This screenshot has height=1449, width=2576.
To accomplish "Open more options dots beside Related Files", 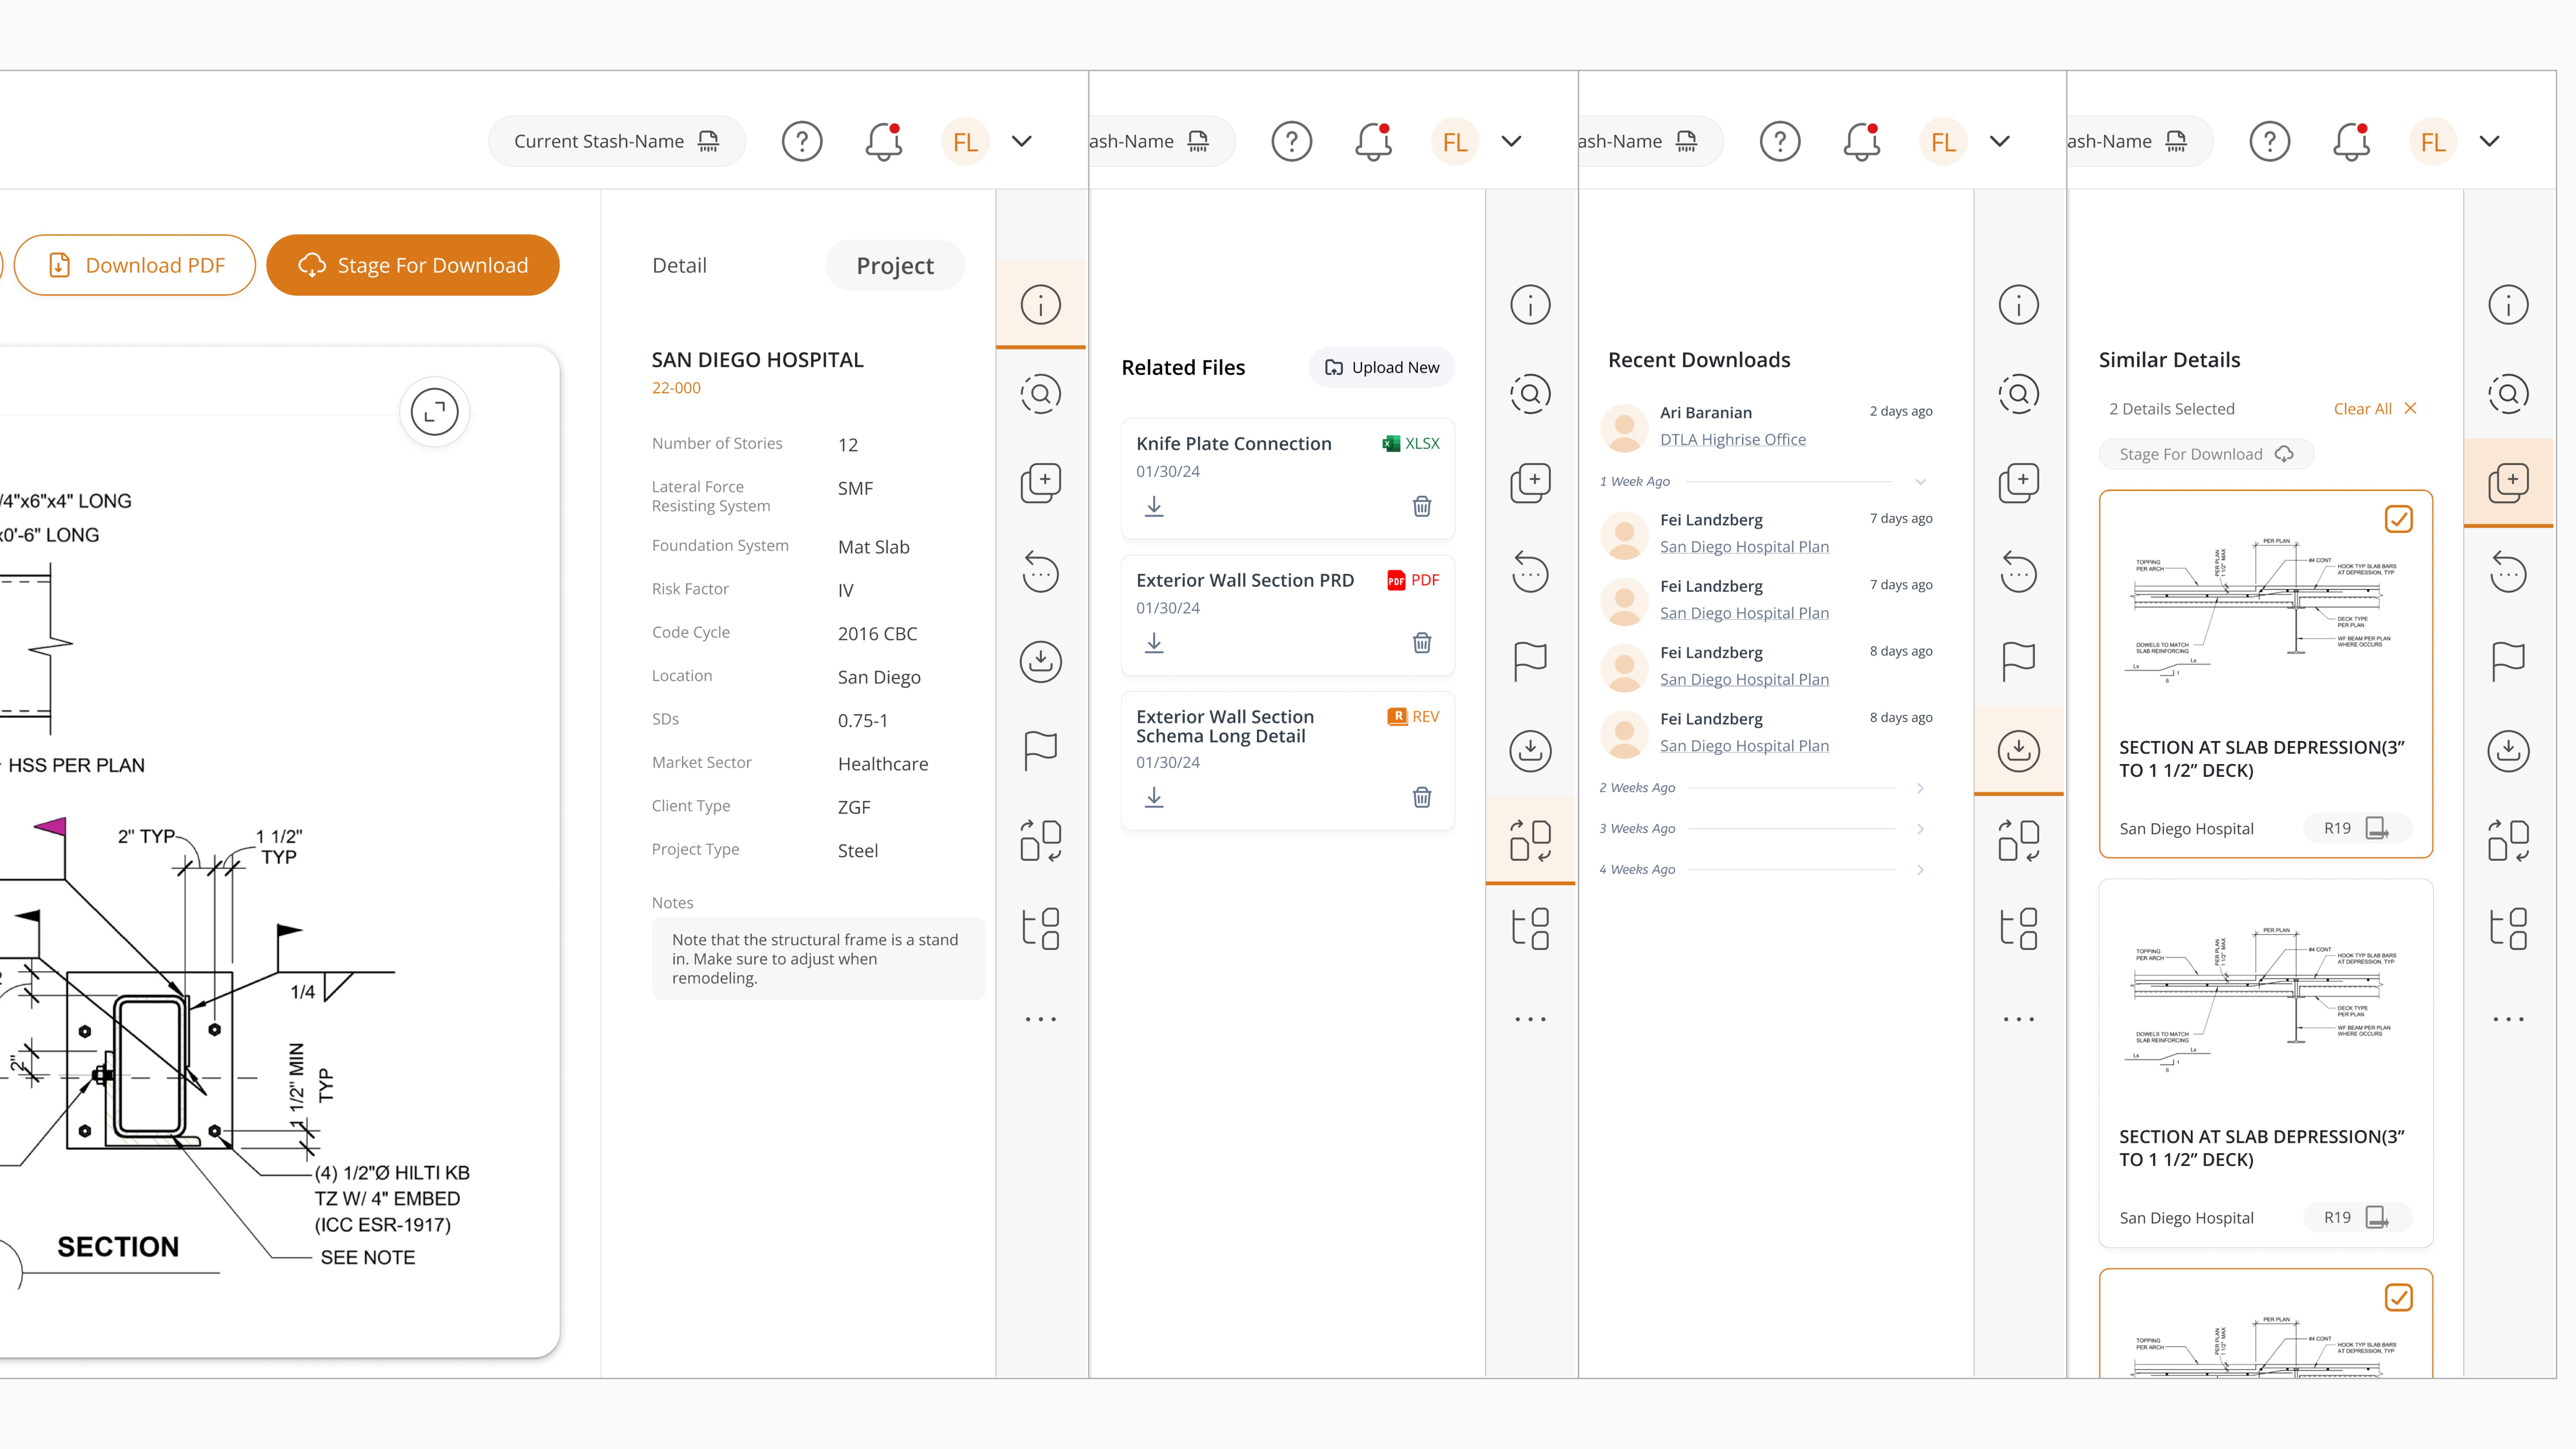I will [x=1530, y=1019].
